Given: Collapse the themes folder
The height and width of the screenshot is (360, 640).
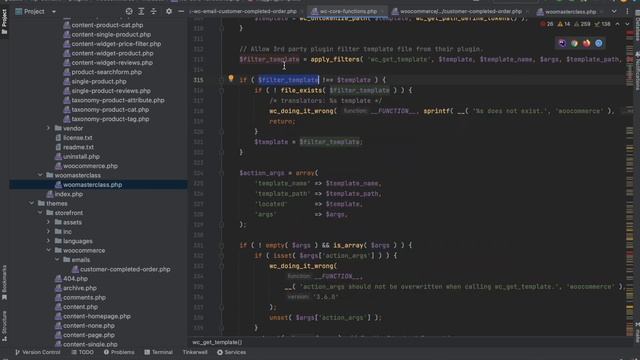Looking at the screenshot, I should tap(31, 203).
